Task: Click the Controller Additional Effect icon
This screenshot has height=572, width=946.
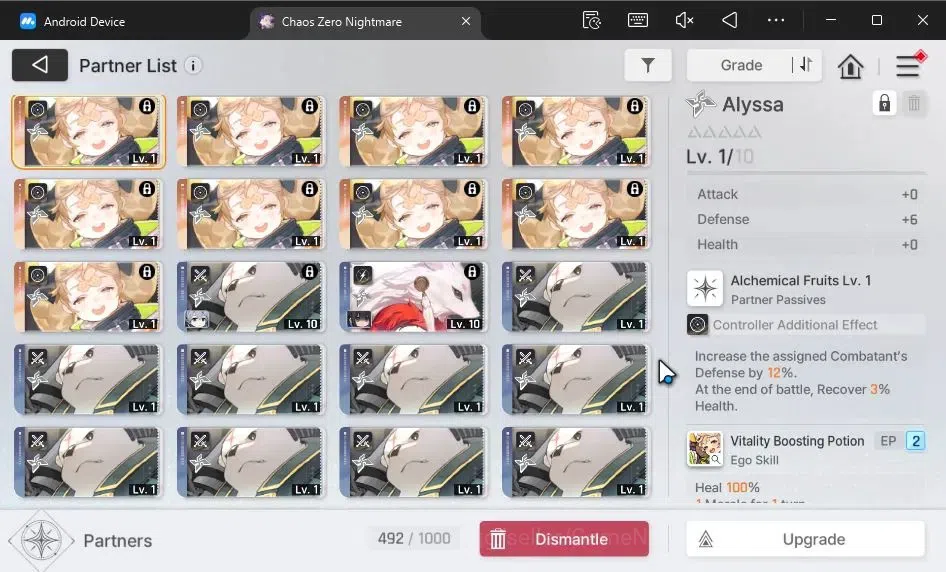Action: tap(697, 325)
